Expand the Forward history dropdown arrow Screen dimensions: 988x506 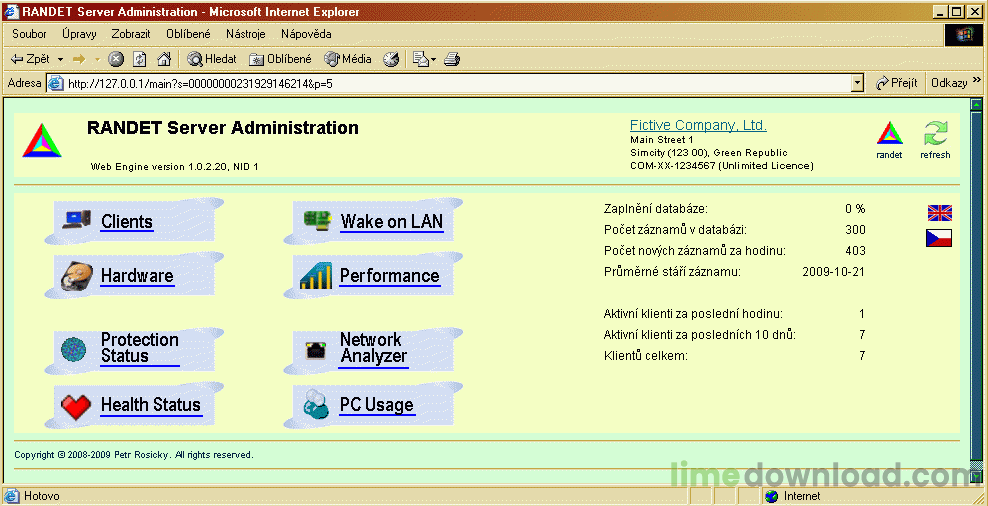pos(97,59)
